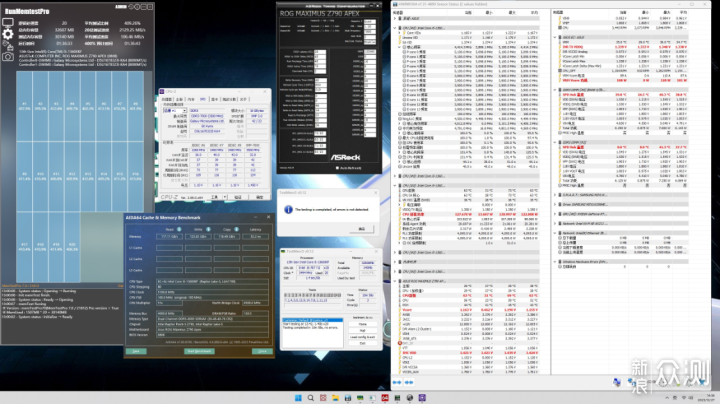Screen dimensions: 720x404
Task: Click the blue info icon in TestMem5 message dialog
Action: (x=288, y=209)
